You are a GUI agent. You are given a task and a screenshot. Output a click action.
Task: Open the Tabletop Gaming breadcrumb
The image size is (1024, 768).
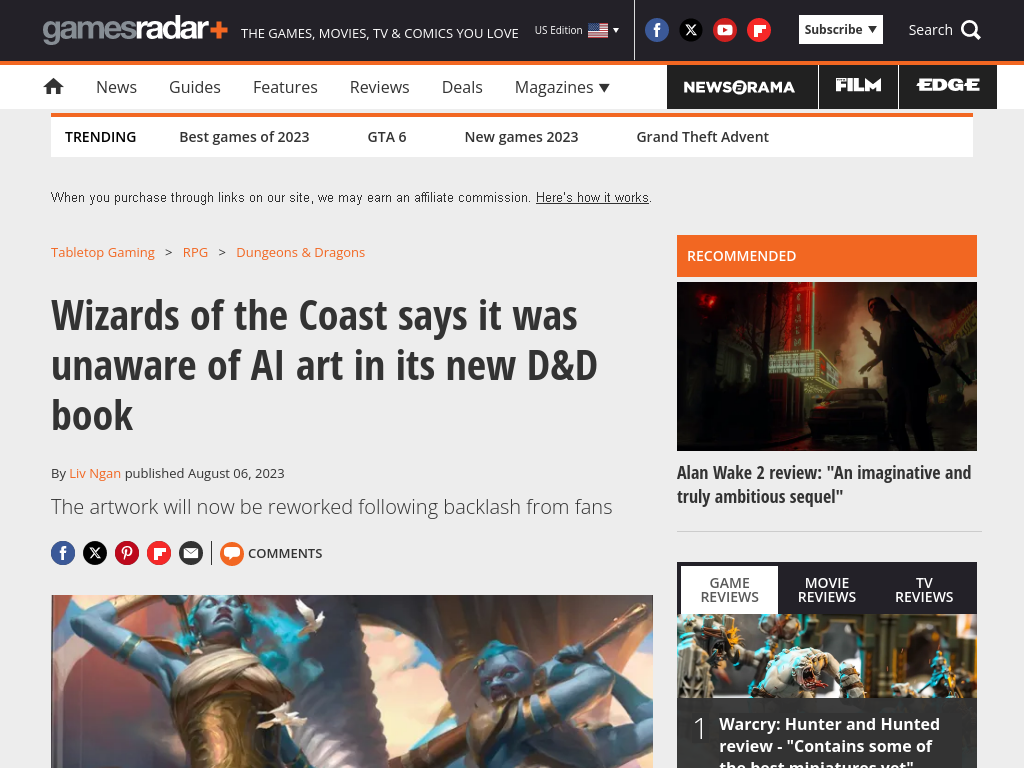coord(103,252)
